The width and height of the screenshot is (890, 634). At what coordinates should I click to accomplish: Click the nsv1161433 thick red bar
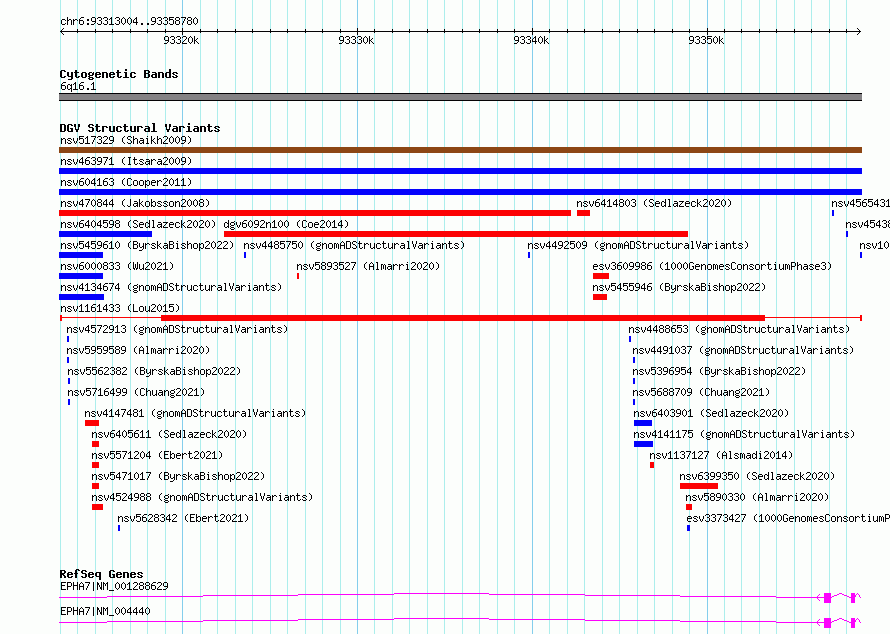[x=463, y=318]
